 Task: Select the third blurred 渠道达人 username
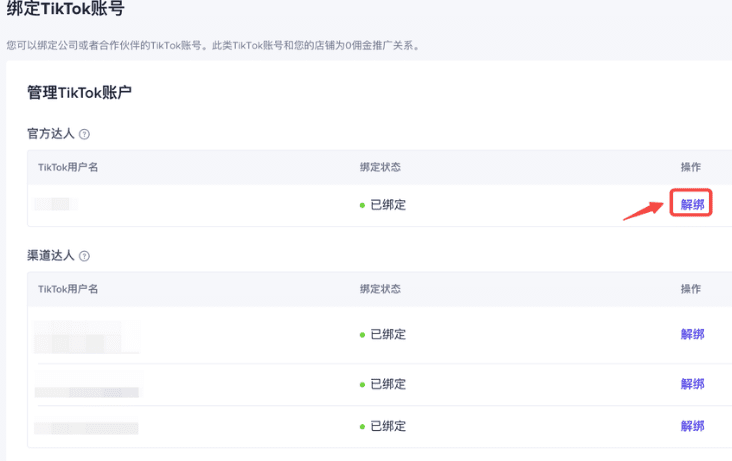[86, 427]
